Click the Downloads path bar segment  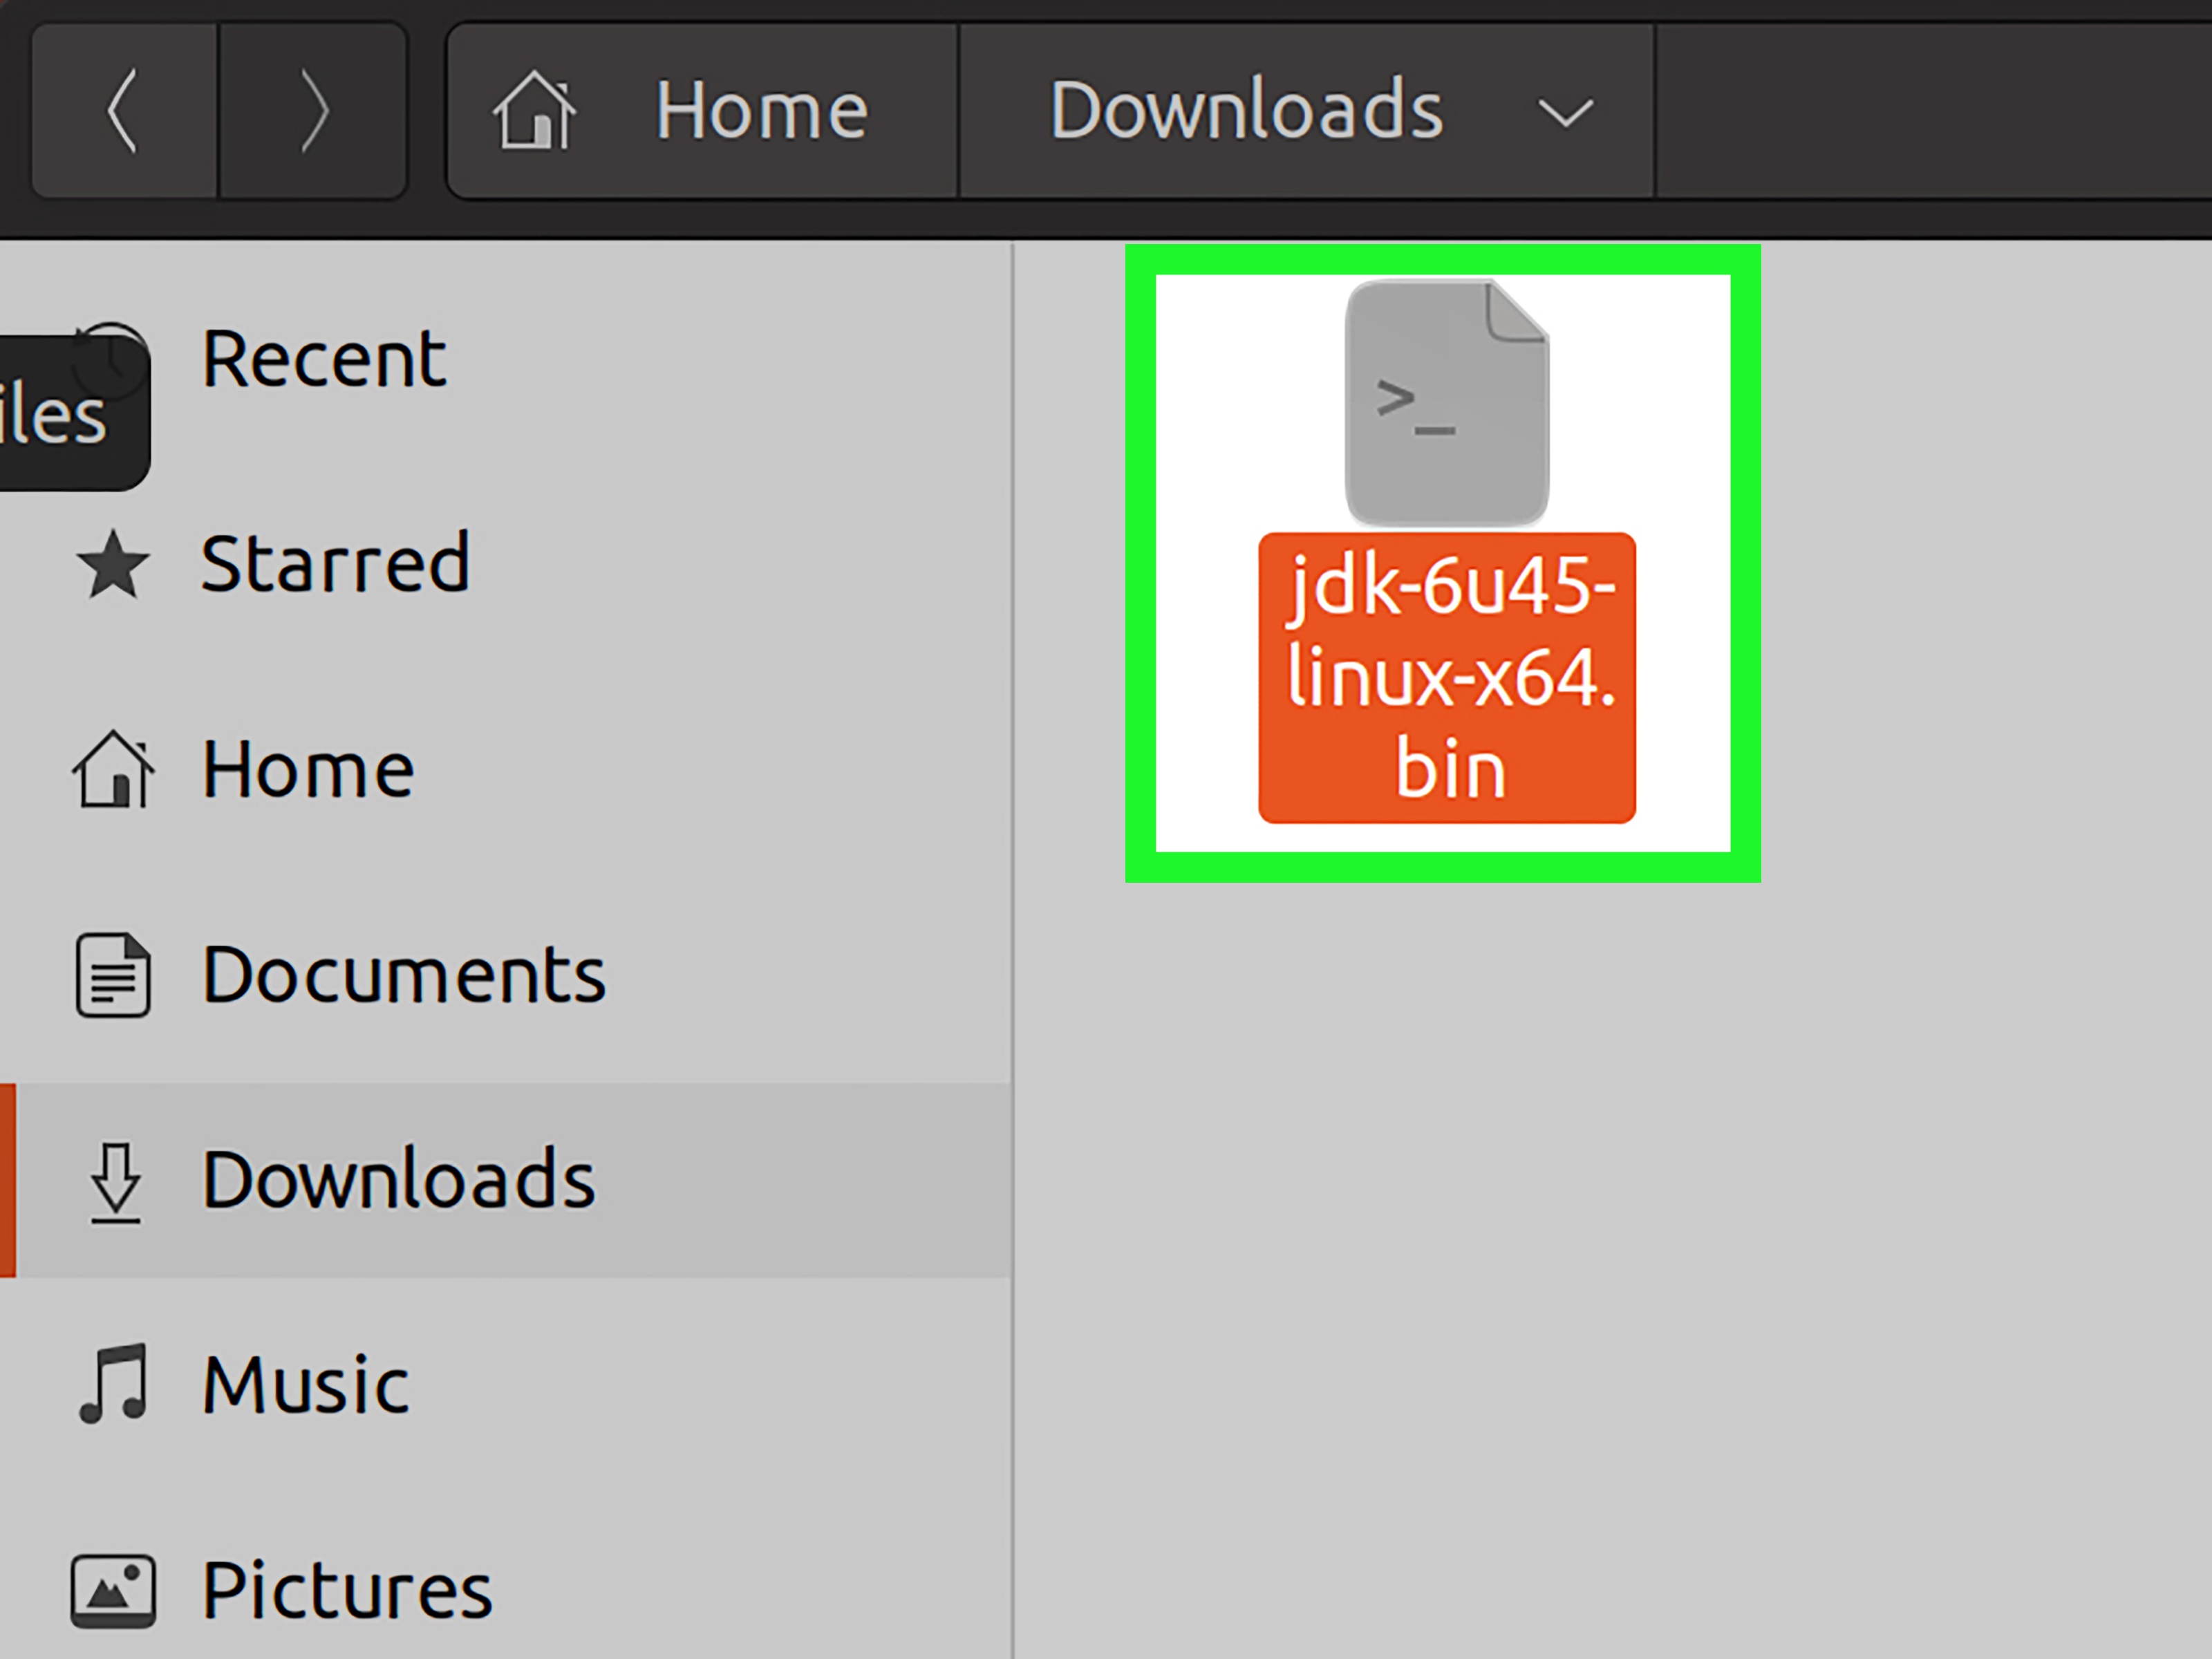(x=1306, y=110)
